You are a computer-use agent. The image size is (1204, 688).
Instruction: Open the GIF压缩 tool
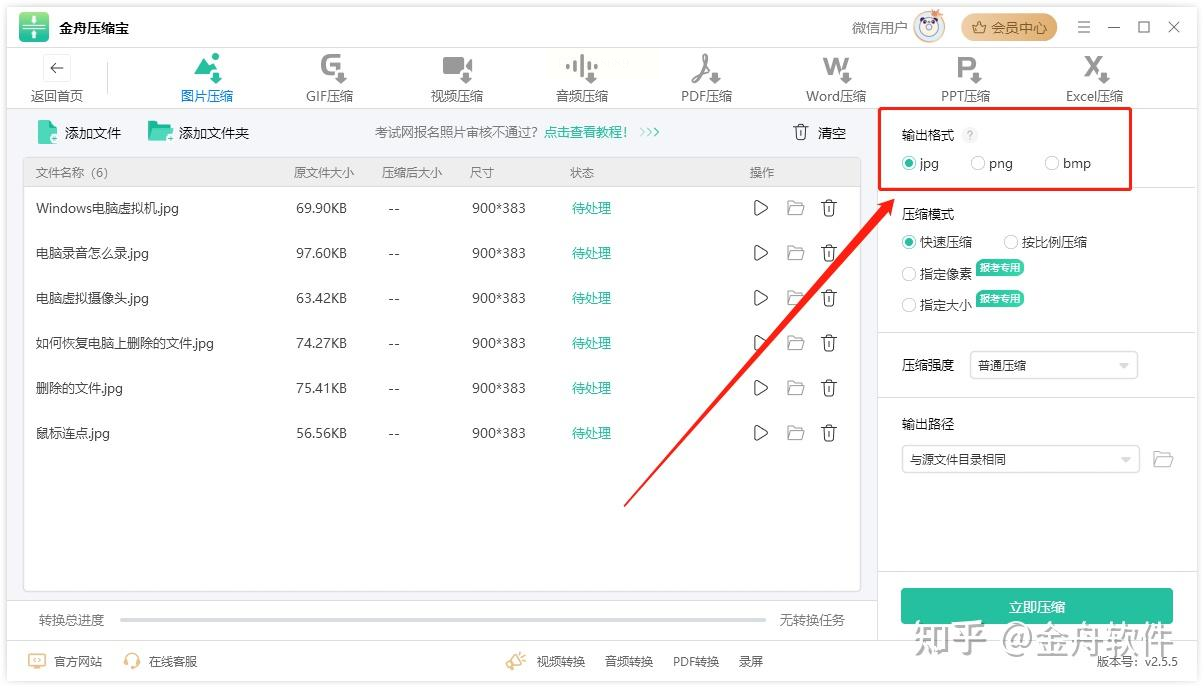330,78
